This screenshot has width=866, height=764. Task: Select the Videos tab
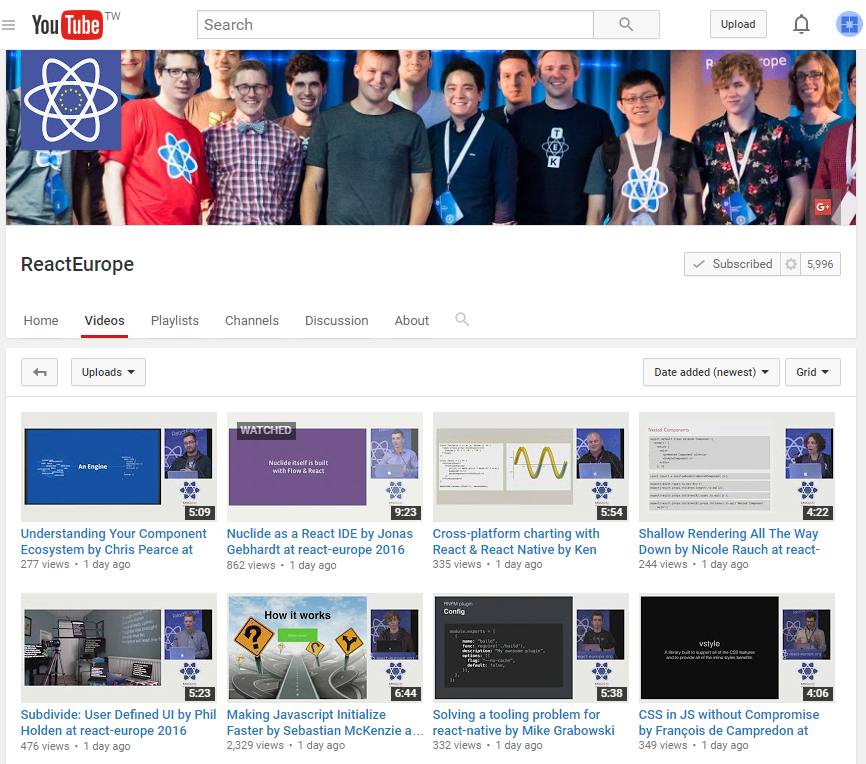tap(104, 320)
